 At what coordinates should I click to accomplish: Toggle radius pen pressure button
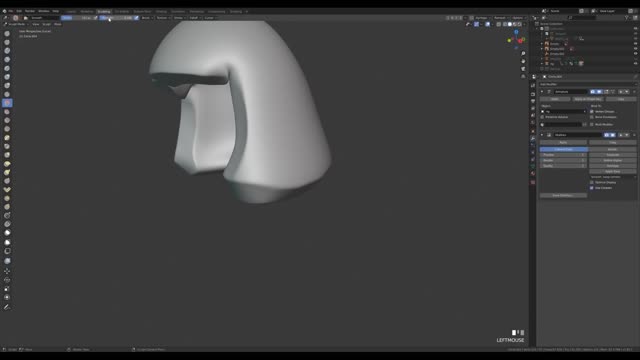coord(96,18)
